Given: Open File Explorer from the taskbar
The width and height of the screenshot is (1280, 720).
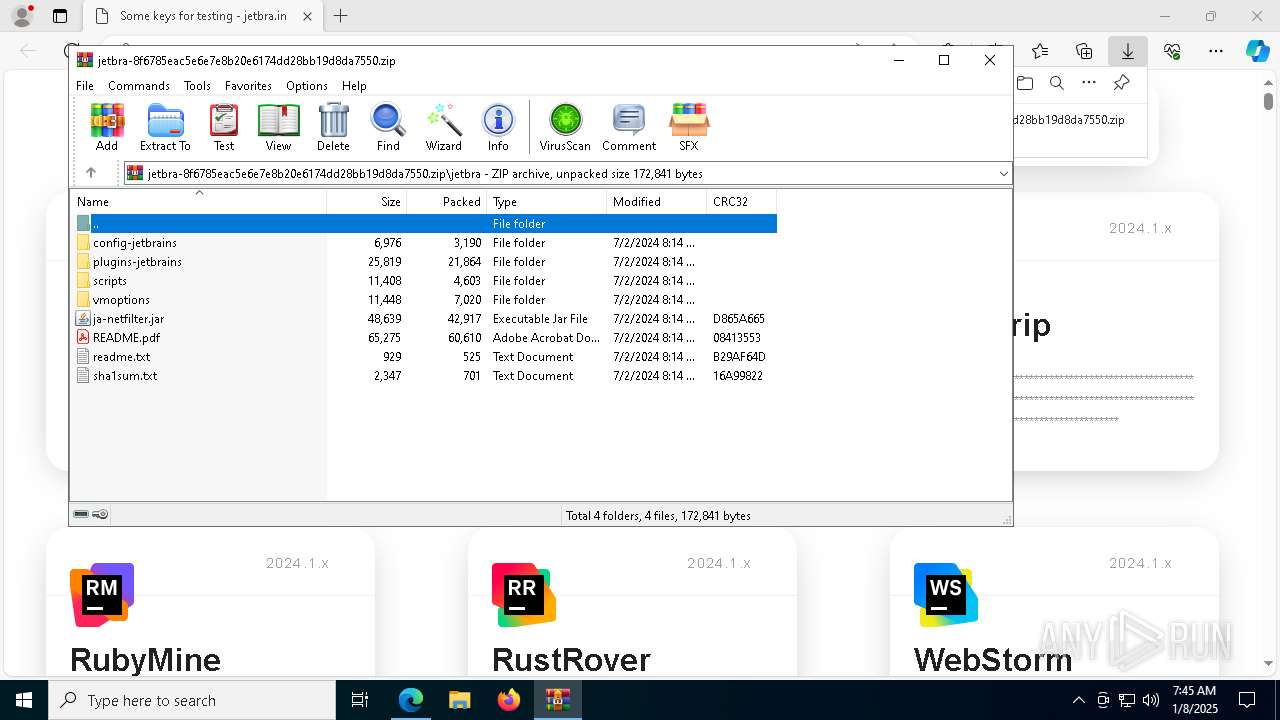Looking at the screenshot, I should (459, 700).
